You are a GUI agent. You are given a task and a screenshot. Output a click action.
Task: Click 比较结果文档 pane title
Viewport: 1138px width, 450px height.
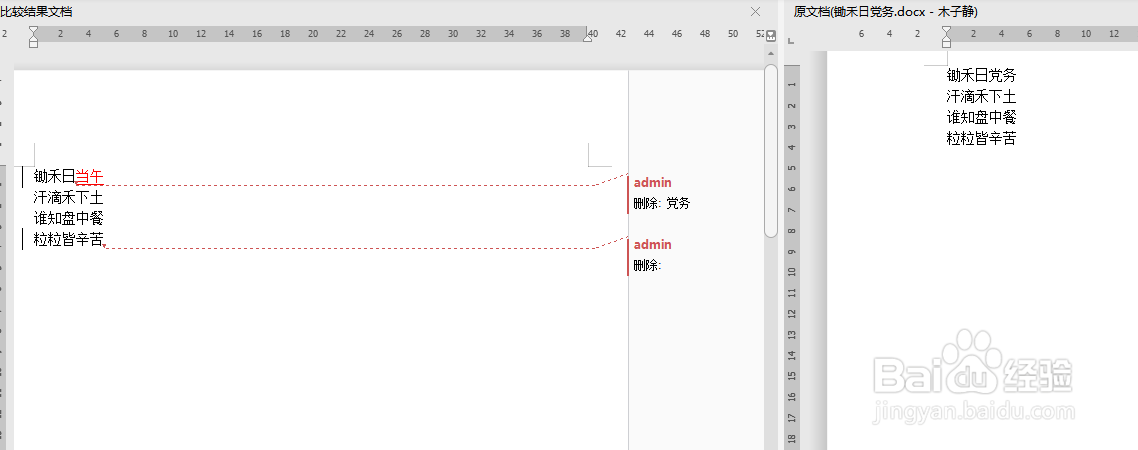coord(36,12)
